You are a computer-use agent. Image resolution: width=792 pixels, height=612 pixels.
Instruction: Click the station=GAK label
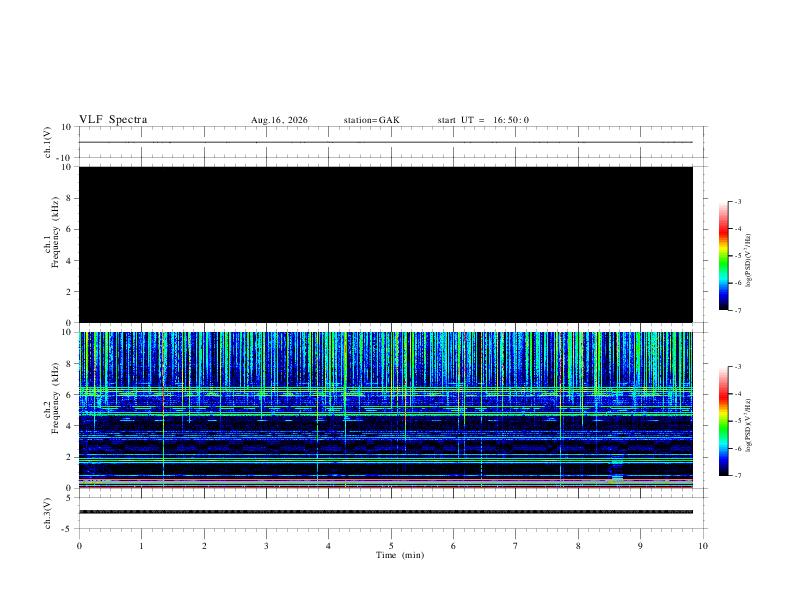point(372,120)
